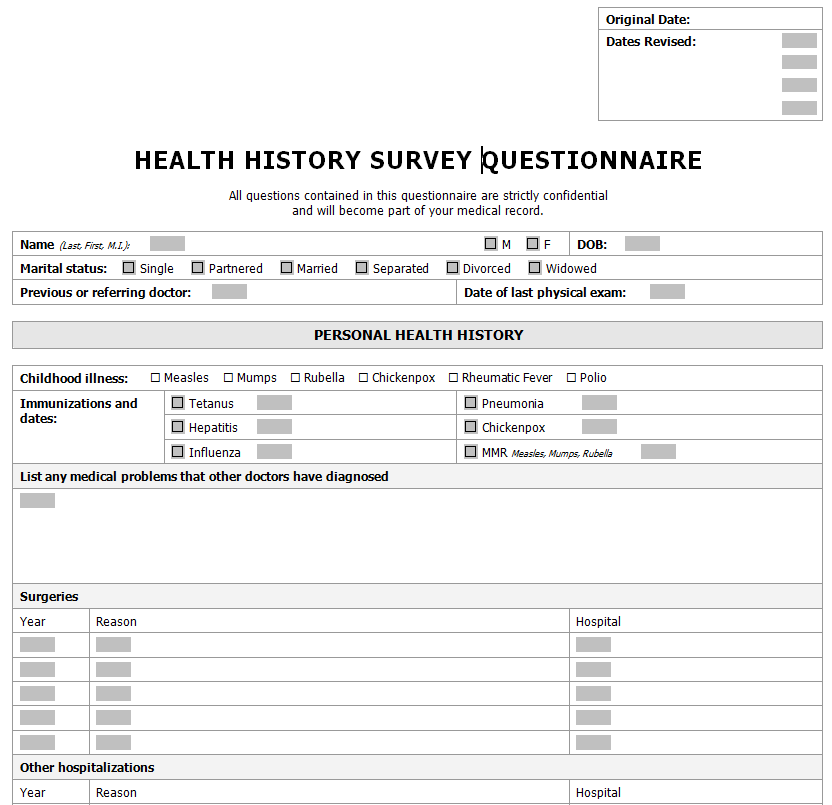Click the 'Surgeries' heading
832x805 pixels.
click(x=49, y=596)
